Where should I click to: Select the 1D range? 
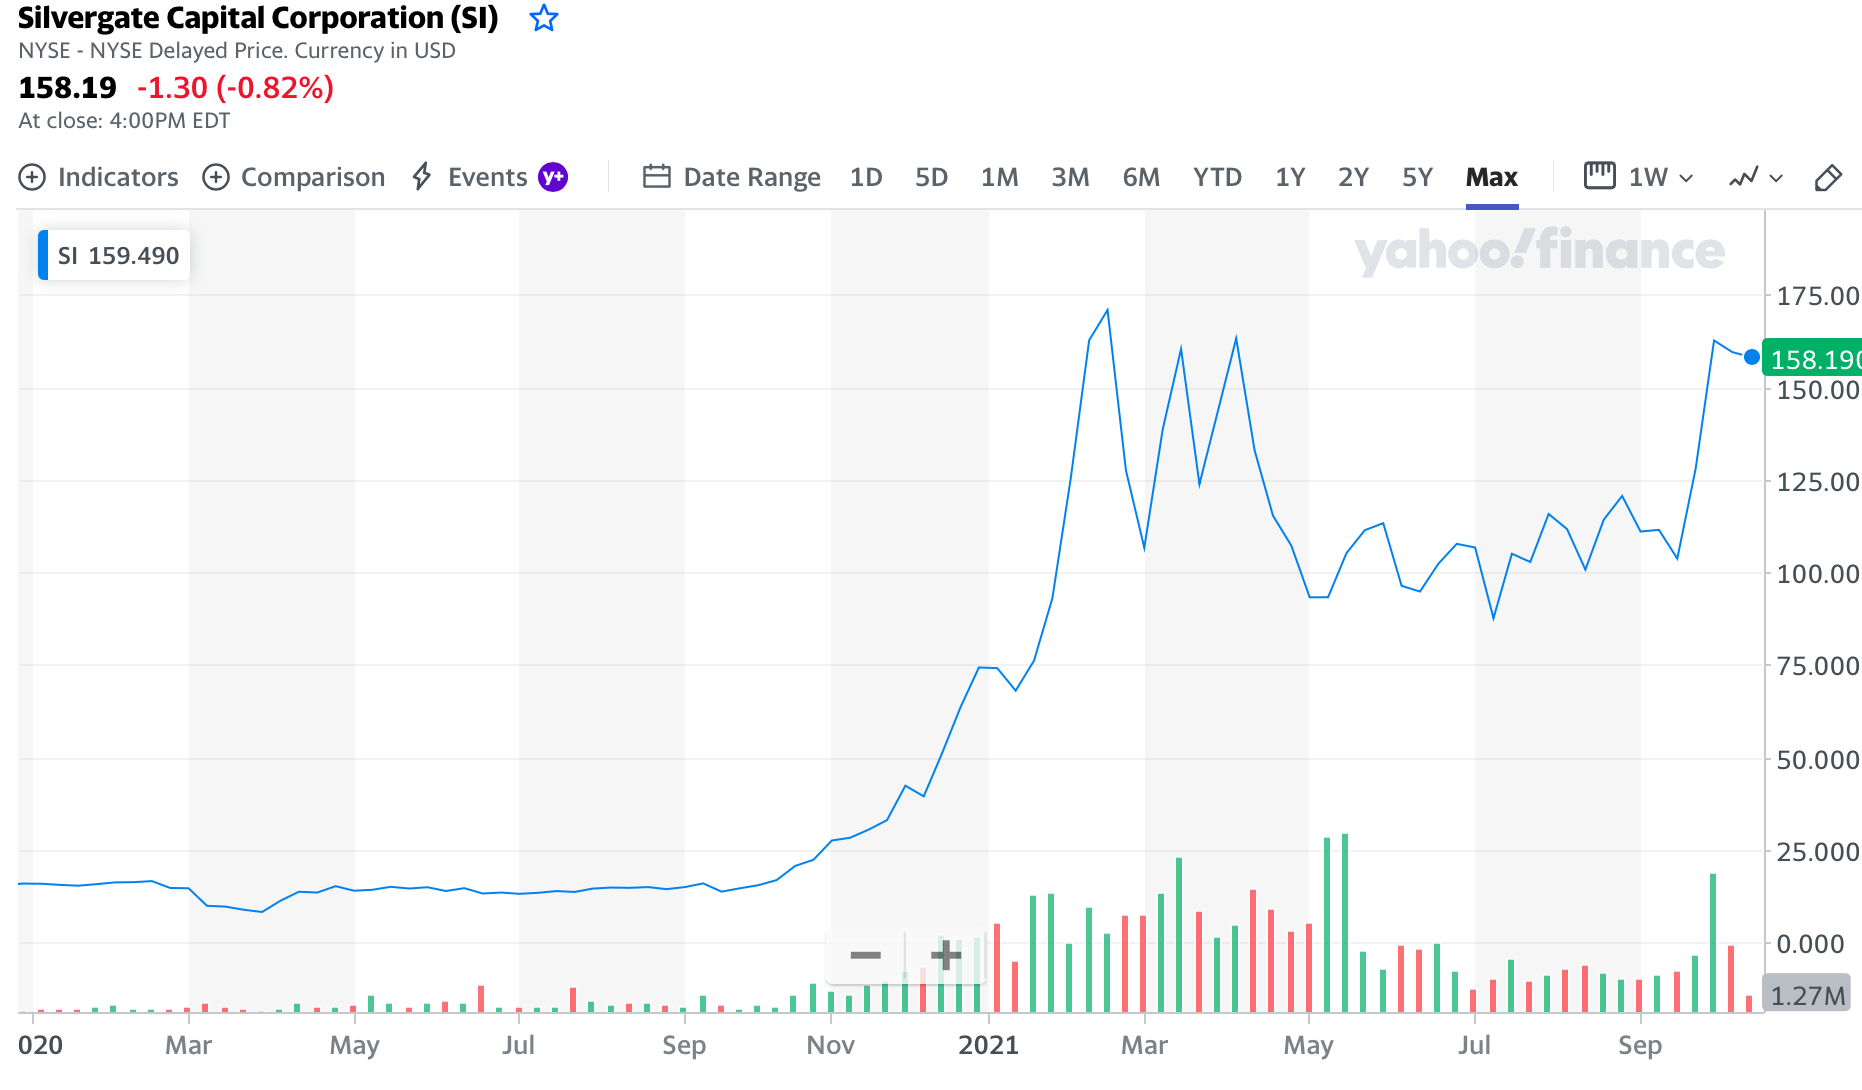866,177
